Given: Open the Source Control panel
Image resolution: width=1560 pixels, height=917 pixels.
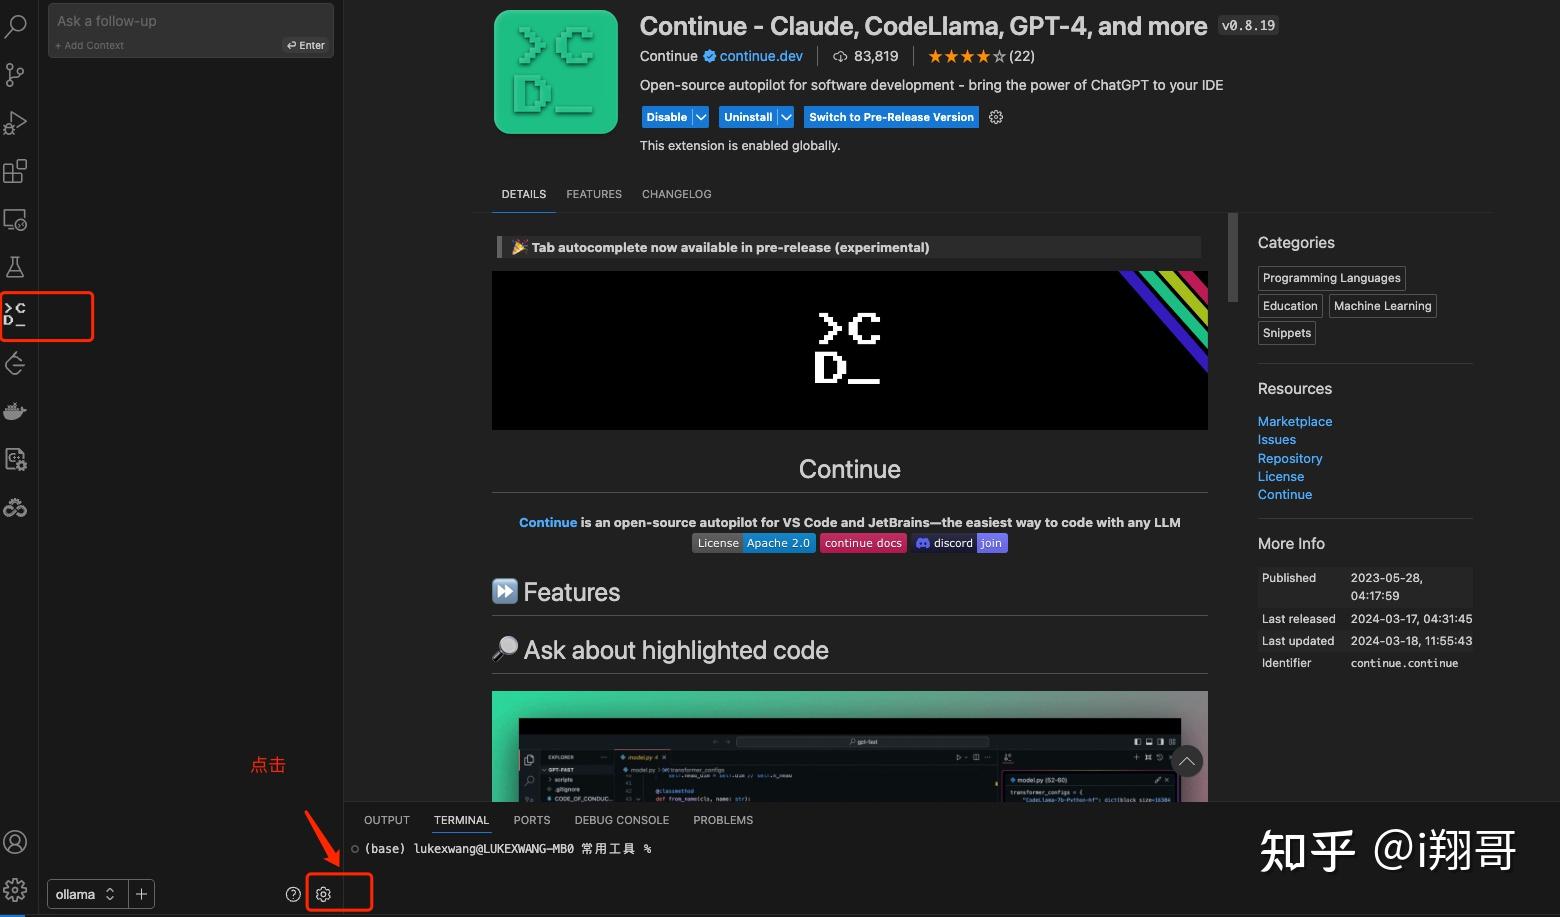Looking at the screenshot, I should coord(15,74).
